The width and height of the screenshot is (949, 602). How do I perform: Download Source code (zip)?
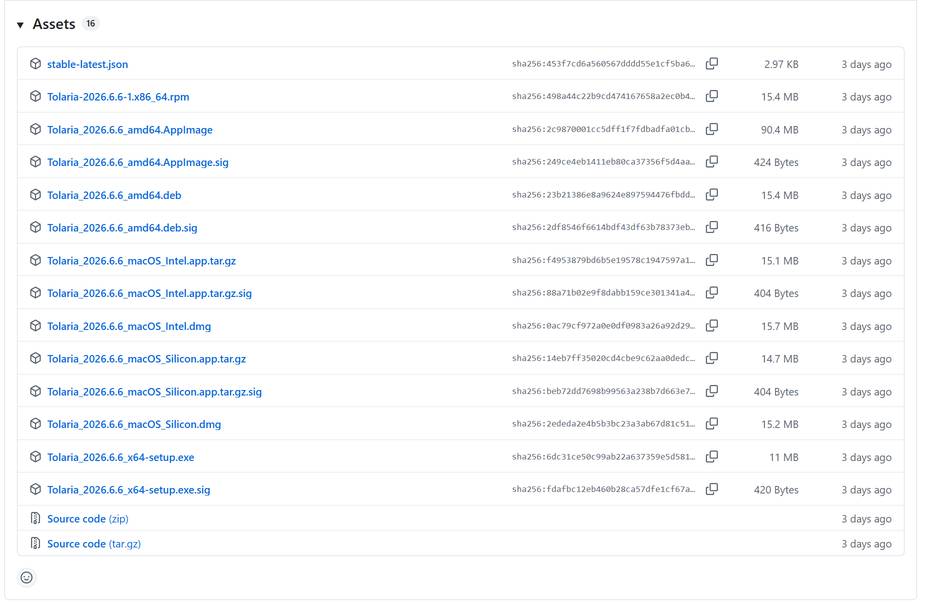[x=88, y=519]
